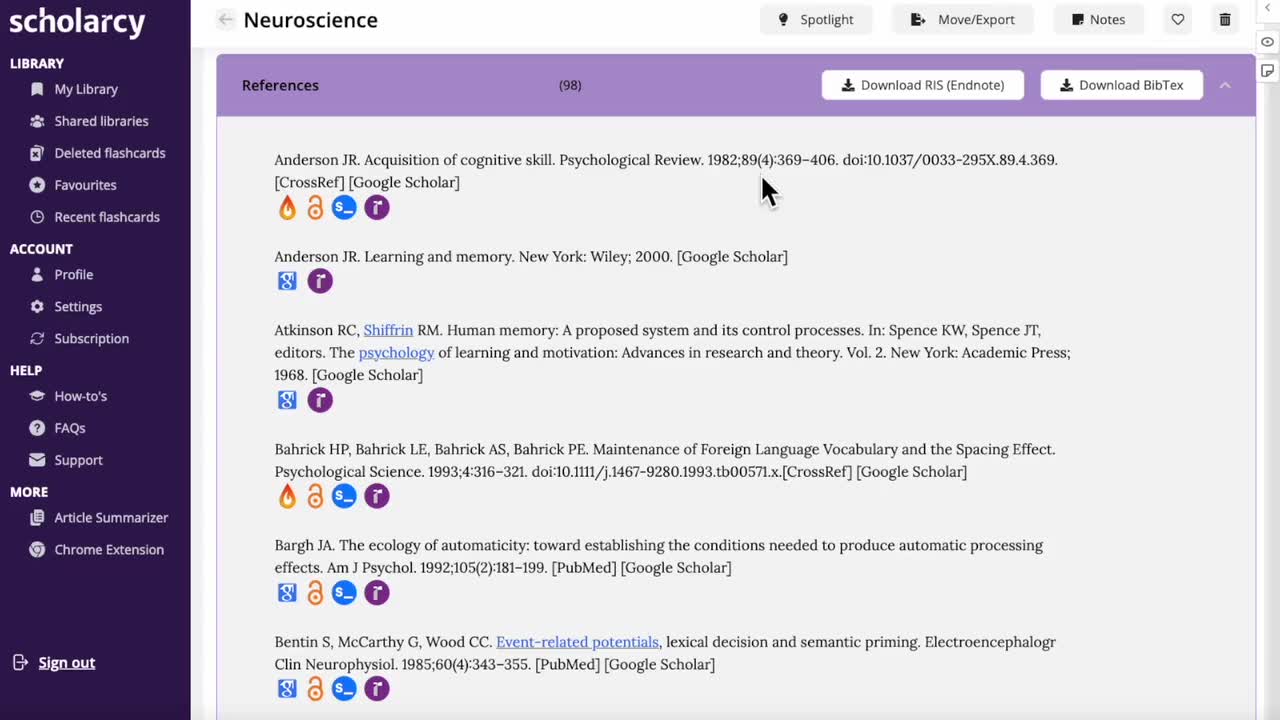
Task: Collapse the right side panel arrow
Action: click(x=1268, y=8)
